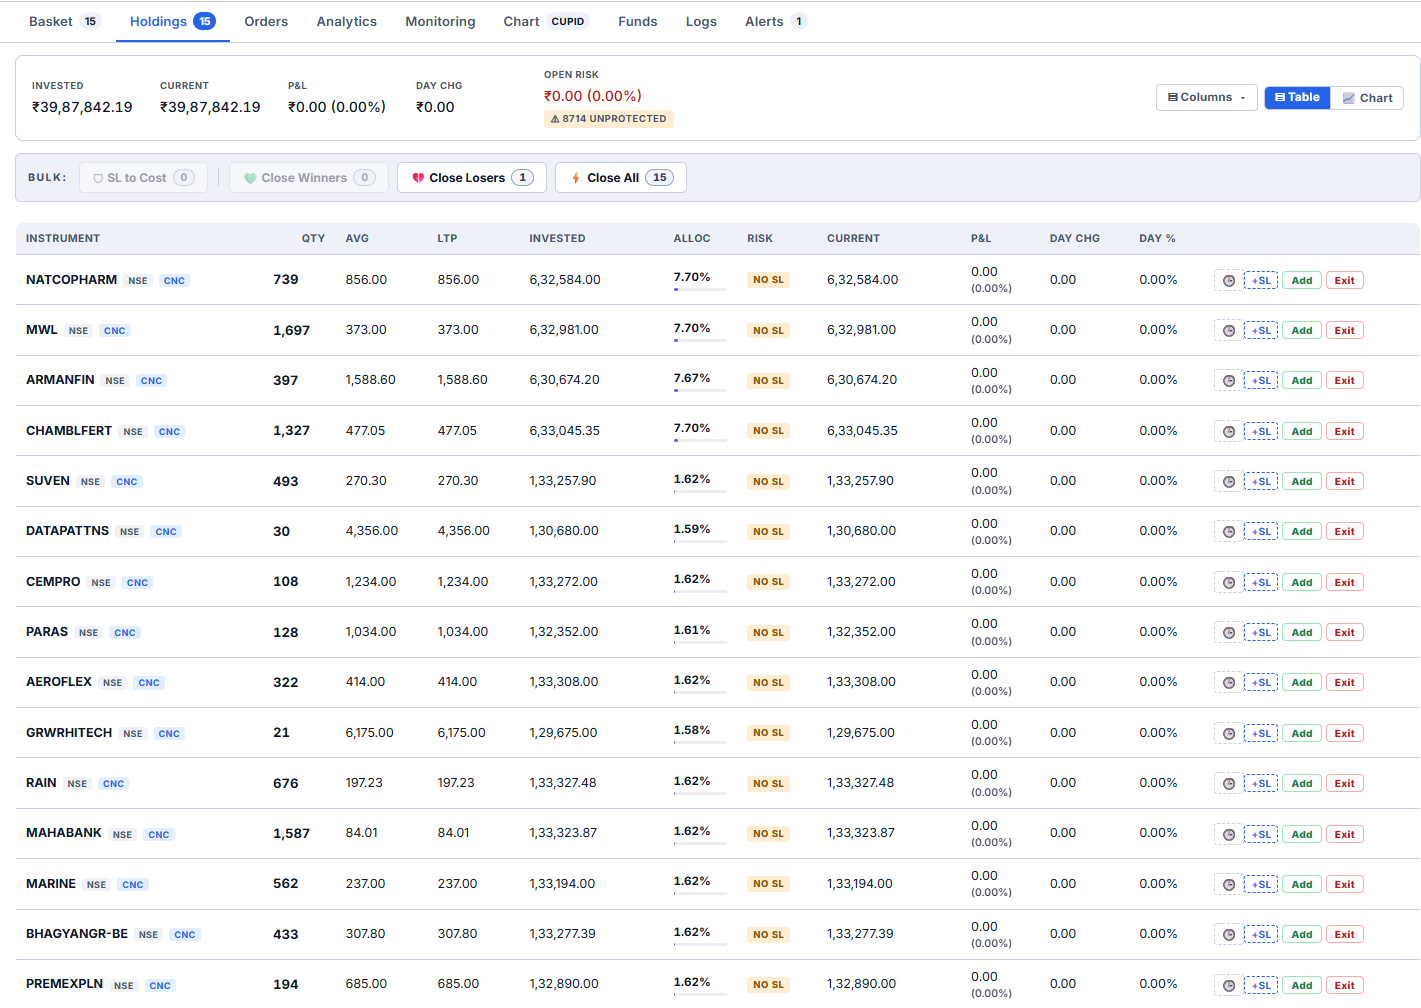Select the Holdings tab

pos(172,22)
